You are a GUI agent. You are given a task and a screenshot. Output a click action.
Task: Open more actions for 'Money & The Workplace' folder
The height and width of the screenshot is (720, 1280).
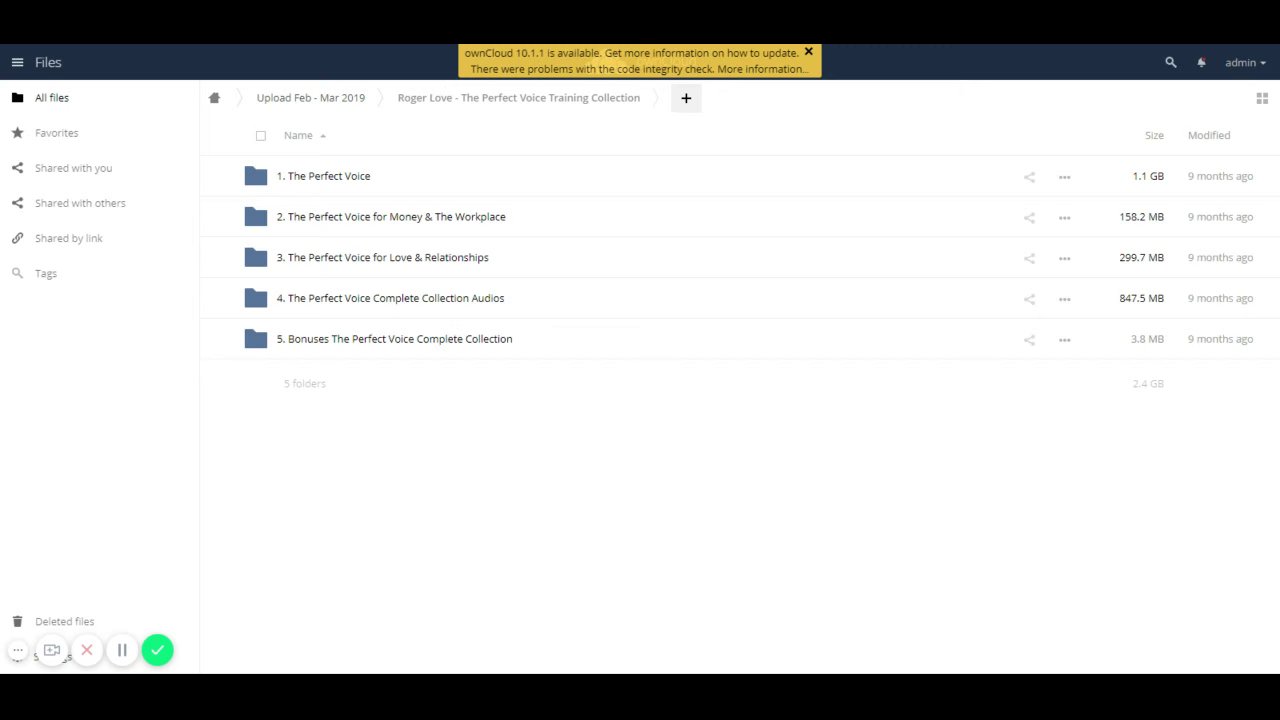click(x=1064, y=218)
